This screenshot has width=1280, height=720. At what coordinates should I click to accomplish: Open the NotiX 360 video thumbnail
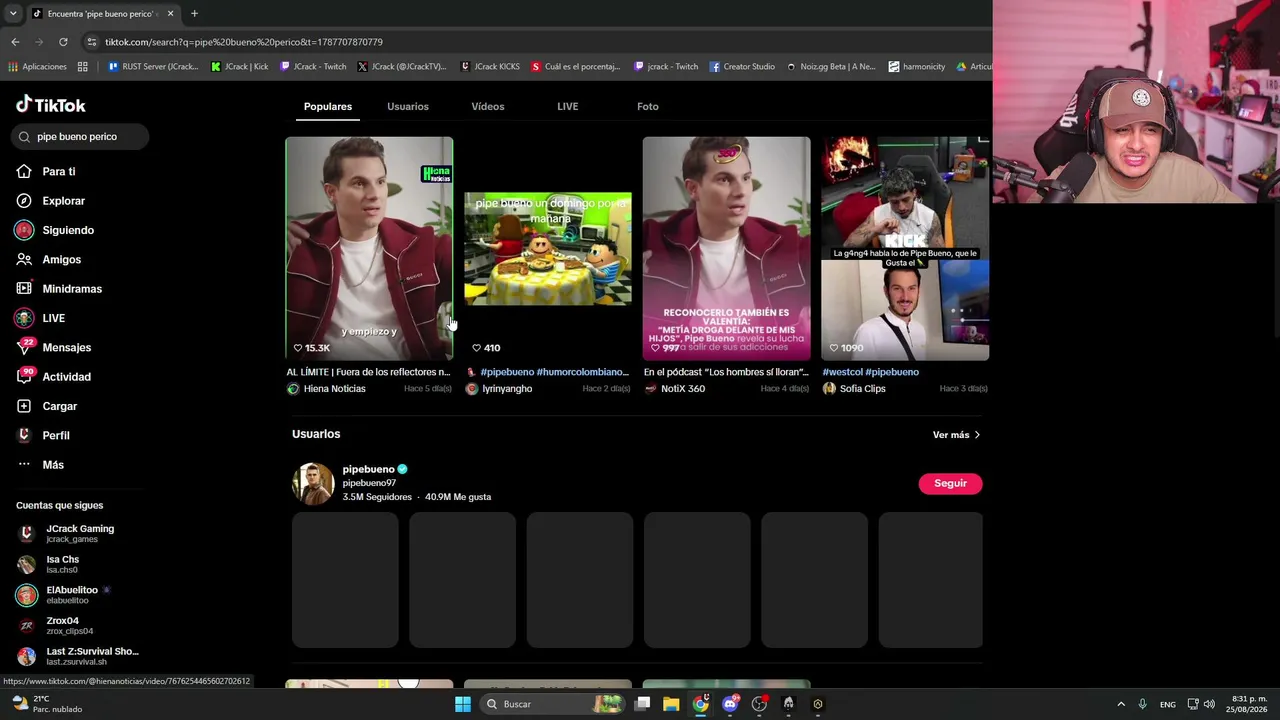click(727, 248)
